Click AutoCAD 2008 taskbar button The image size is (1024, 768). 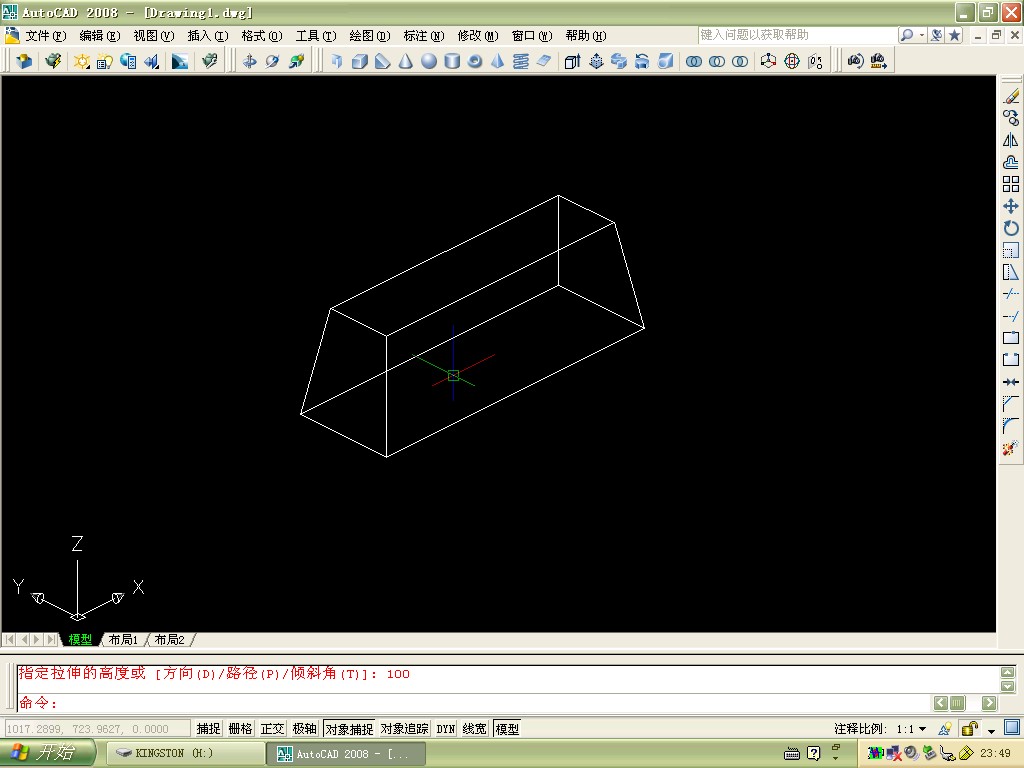click(346, 754)
